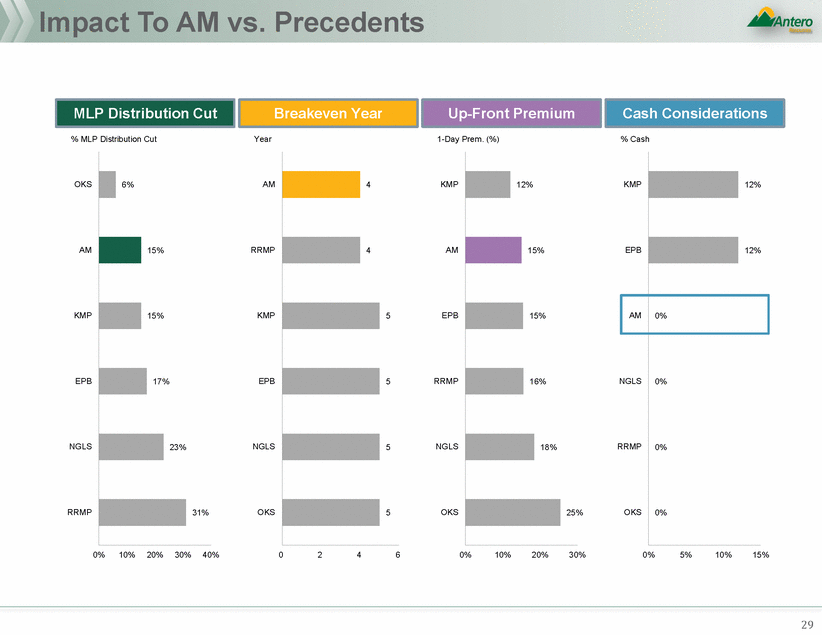Select the RRMP breakeven year bar
Viewport: 822px width, 635px height.
pyautogui.click(x=320, y=250)
